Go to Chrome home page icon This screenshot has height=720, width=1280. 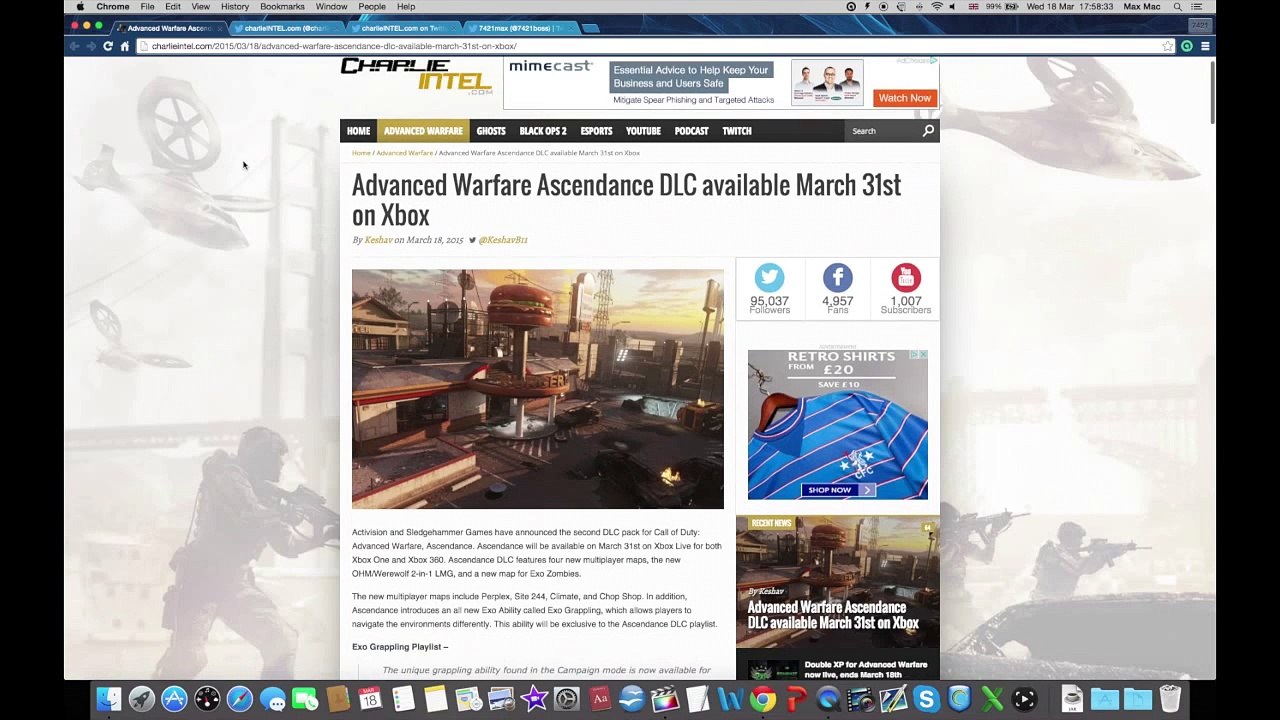point(125,46)
